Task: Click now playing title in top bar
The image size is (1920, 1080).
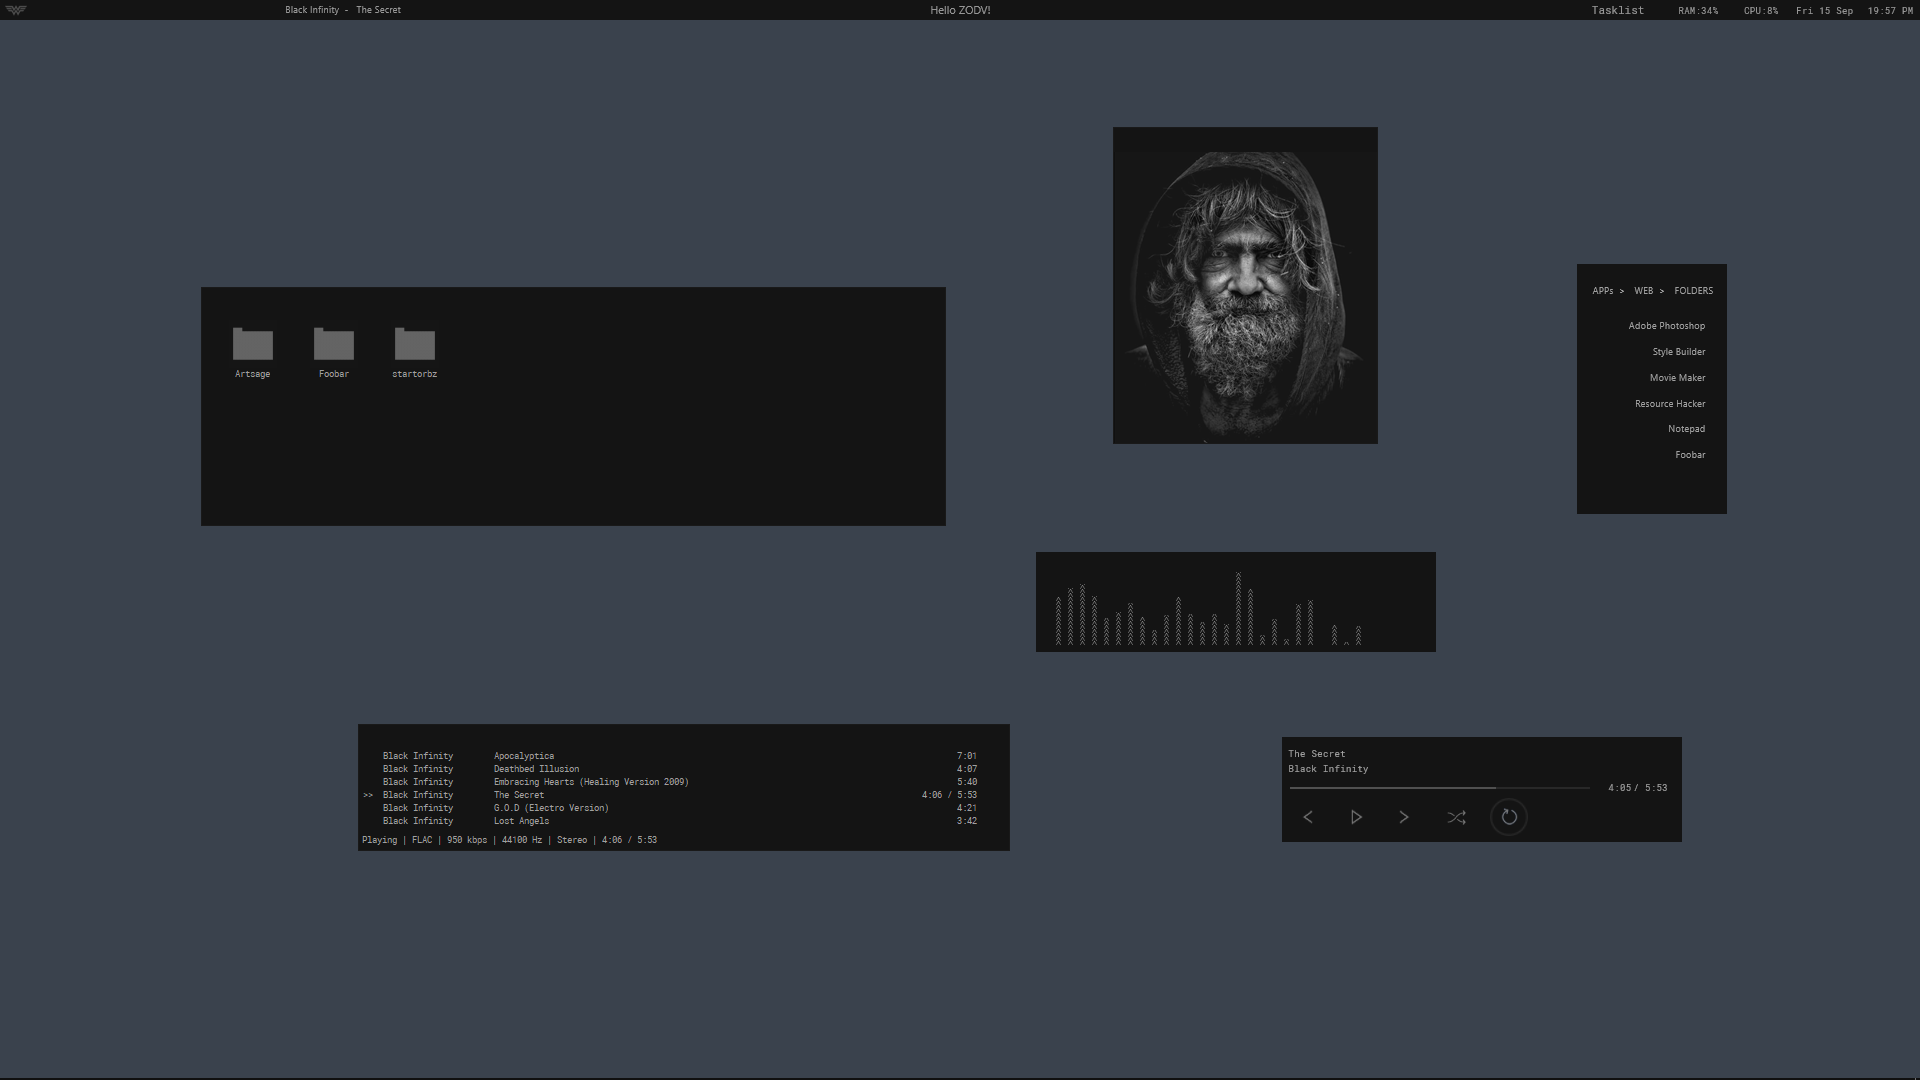Action: pos(343,10)
